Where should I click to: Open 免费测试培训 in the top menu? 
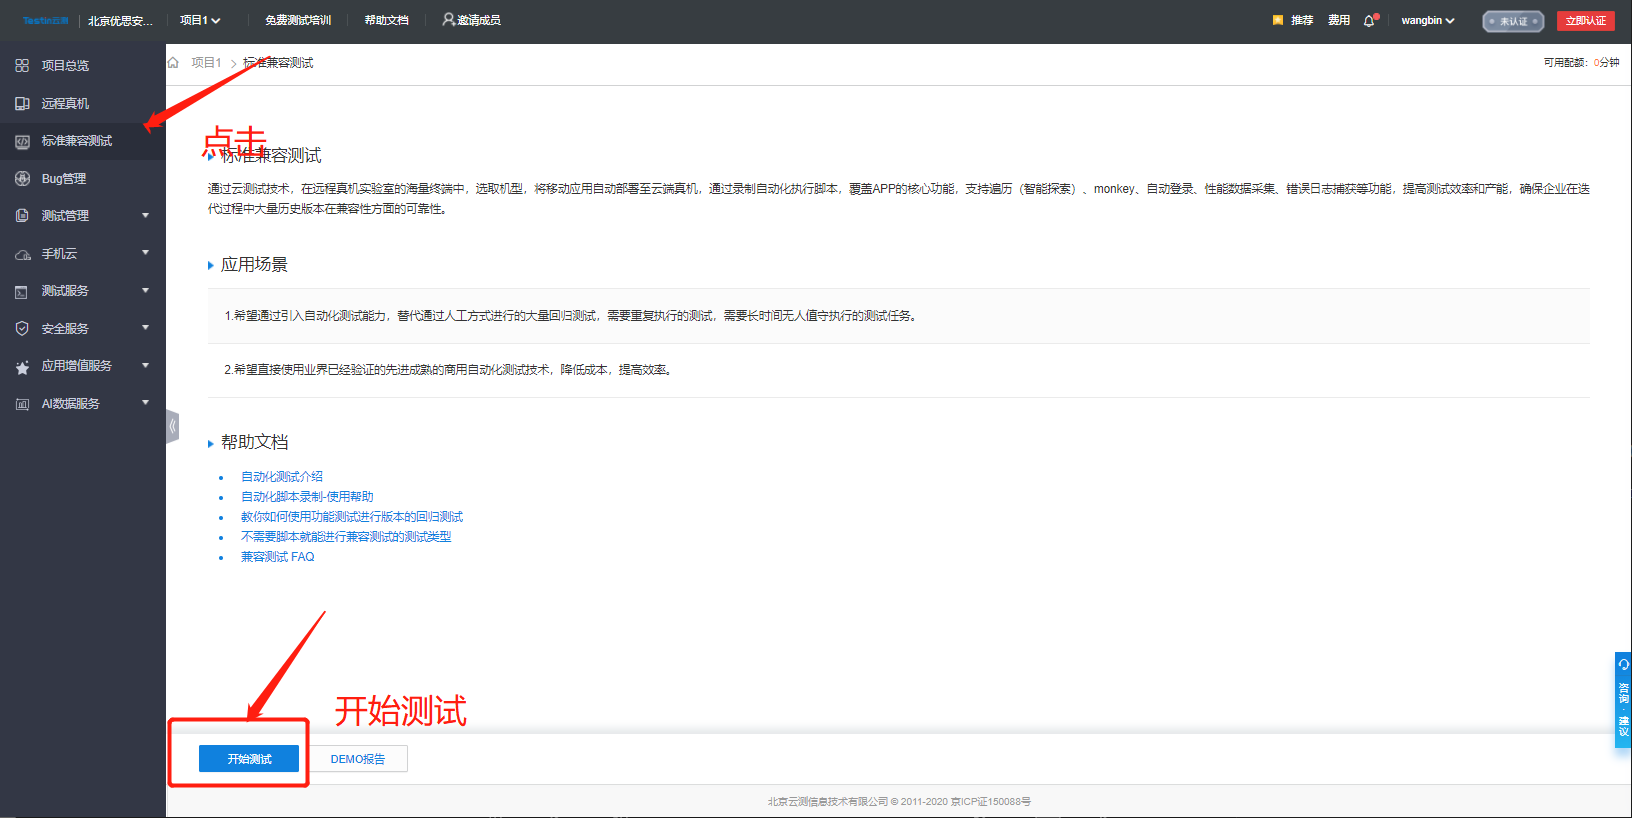pos(298,20)
